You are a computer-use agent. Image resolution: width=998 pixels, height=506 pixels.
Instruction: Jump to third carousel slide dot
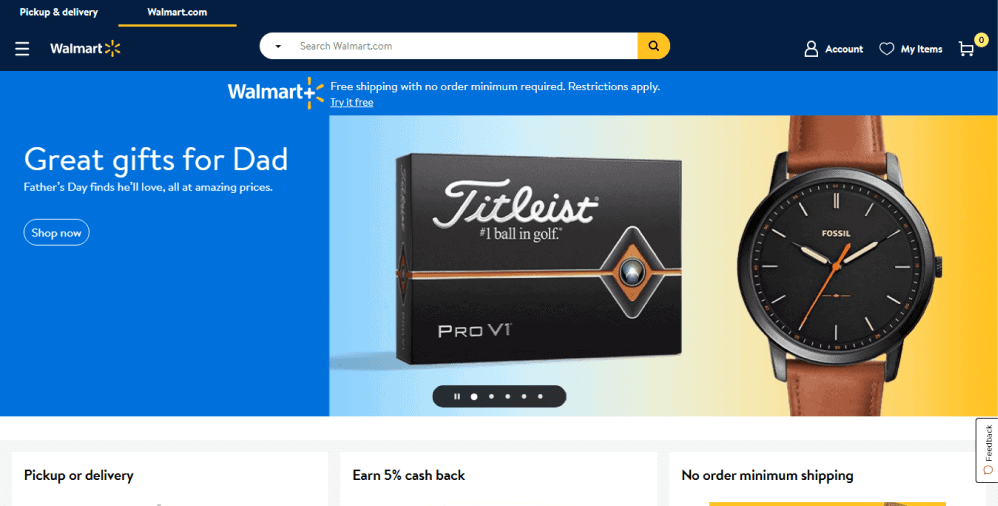tap(508, 397)
